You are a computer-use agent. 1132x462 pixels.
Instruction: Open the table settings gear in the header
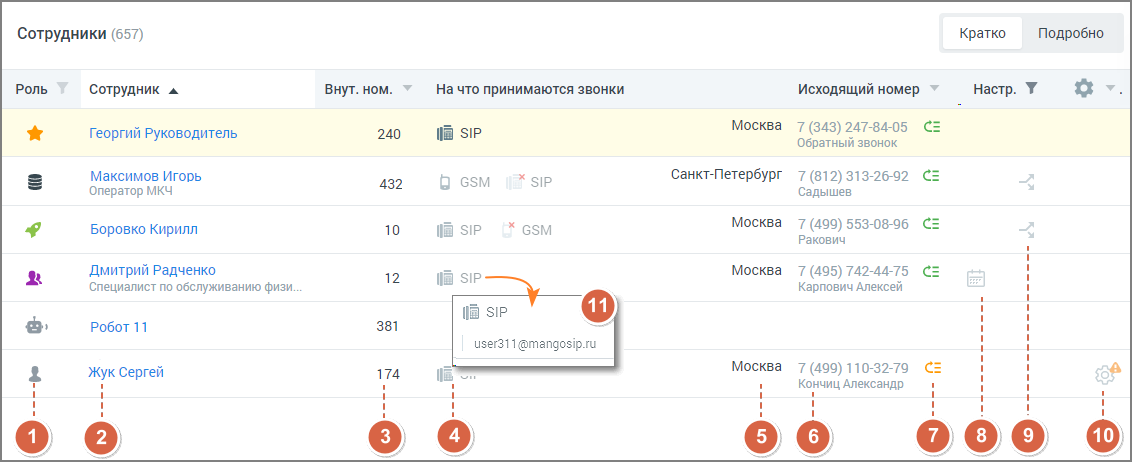pyautogui.click(x=1084, y=89)
